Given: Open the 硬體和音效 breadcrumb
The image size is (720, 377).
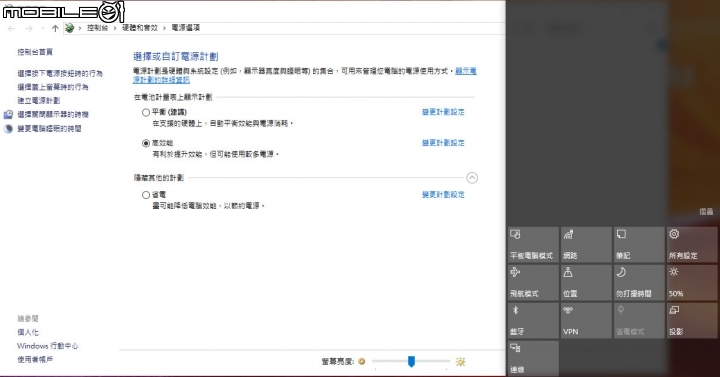Looking at the screenshot, I should coord(140,28).
